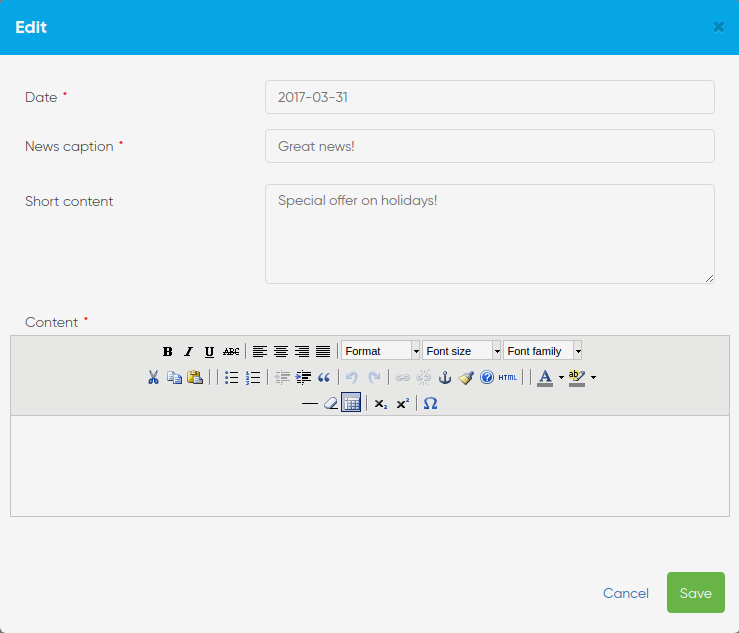Screen dimensions: 739x633
Task: Insert an anchor in content
Action: (445, 377)
